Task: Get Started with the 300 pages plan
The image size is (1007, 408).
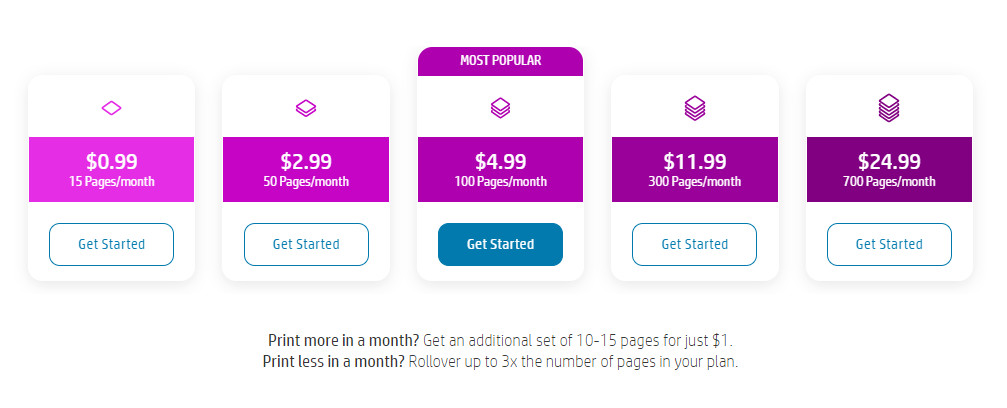Action: click(694, 244)
